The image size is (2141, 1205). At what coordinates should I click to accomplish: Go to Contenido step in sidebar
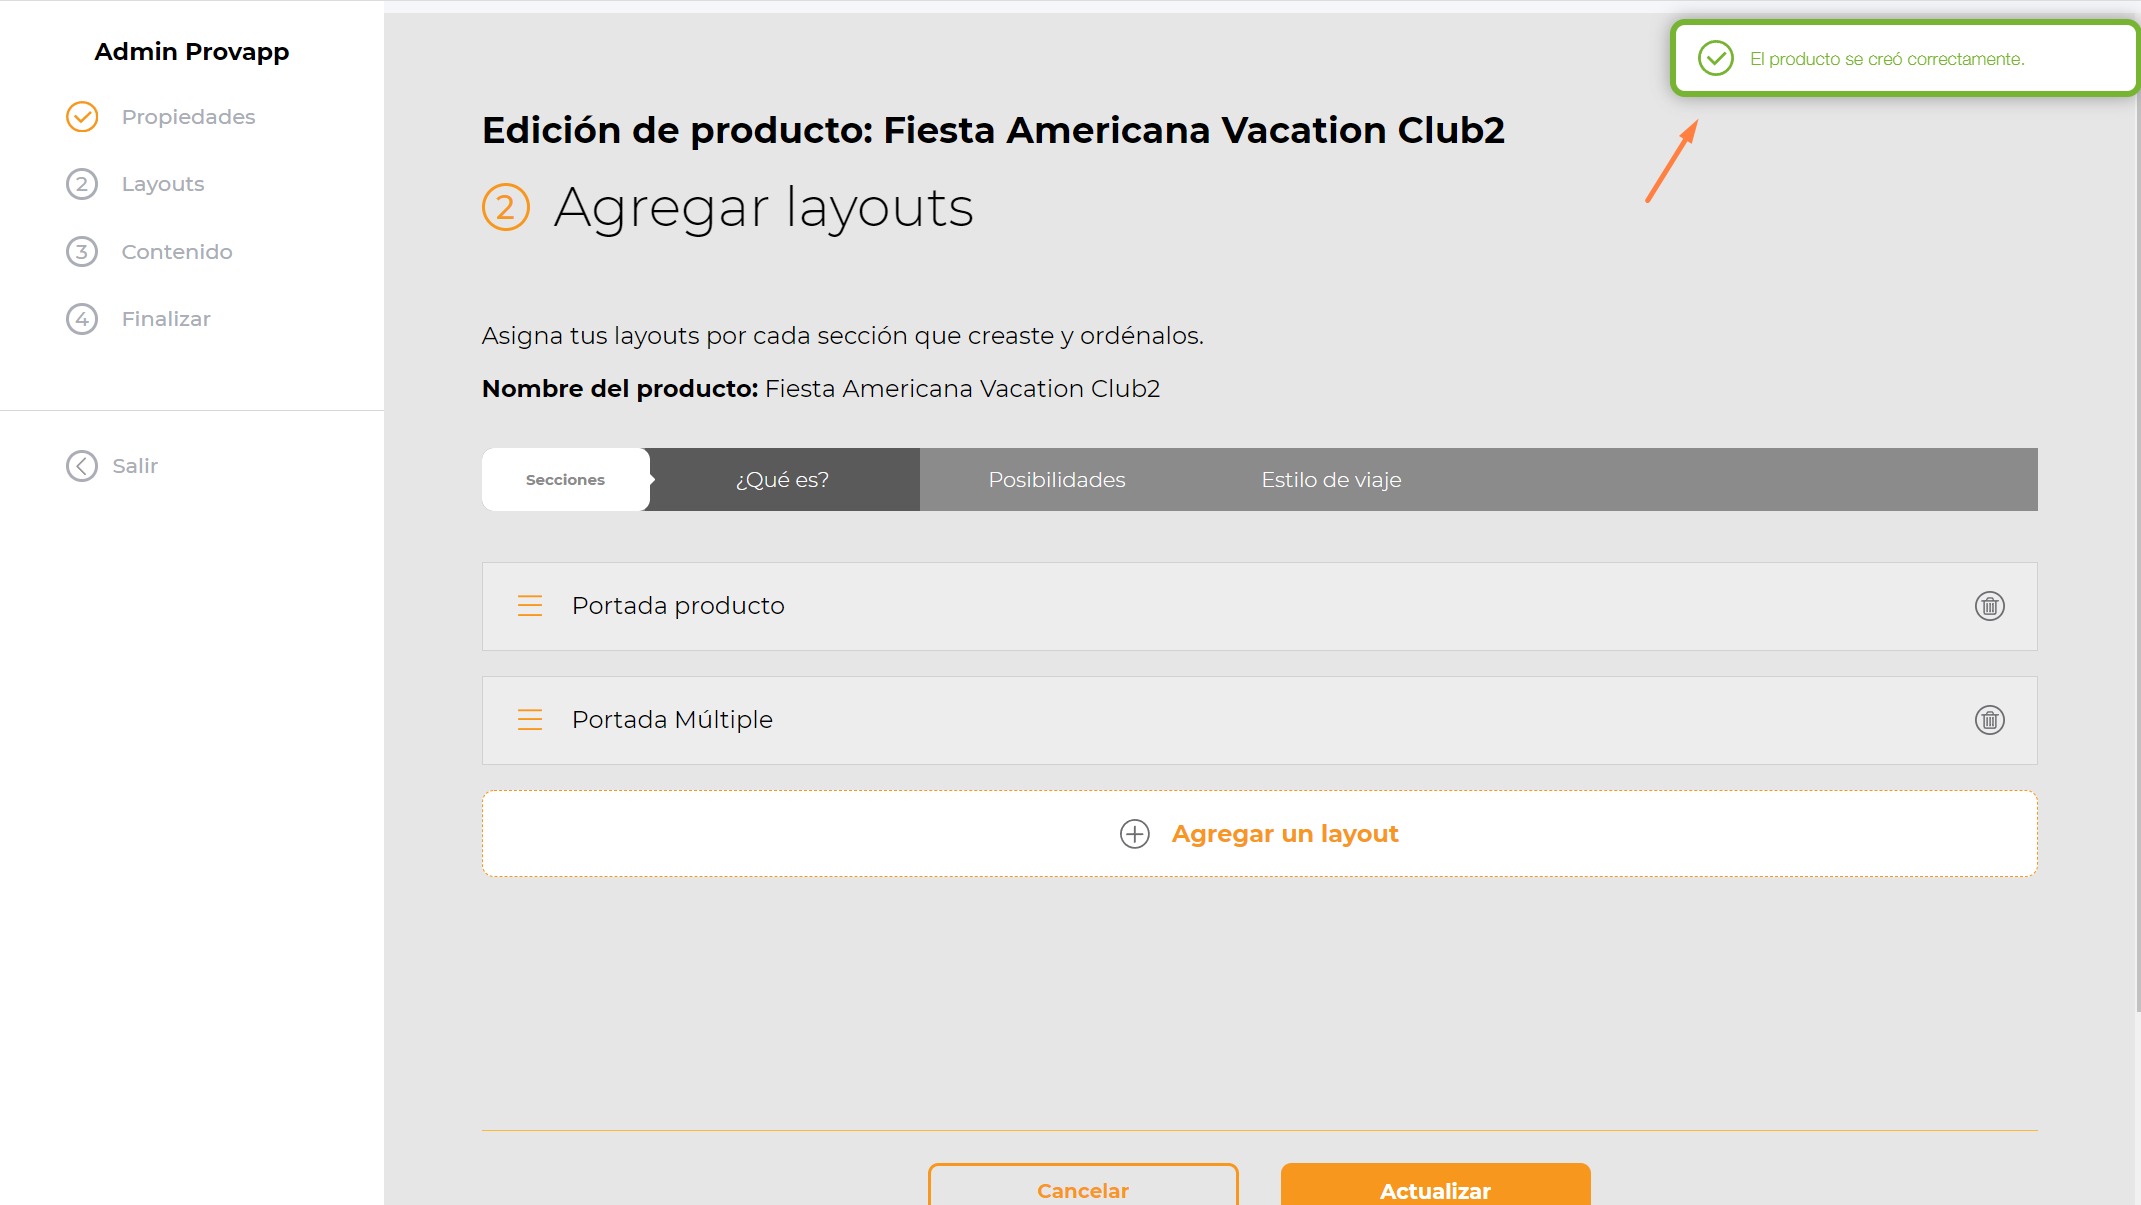pos(177,252)
